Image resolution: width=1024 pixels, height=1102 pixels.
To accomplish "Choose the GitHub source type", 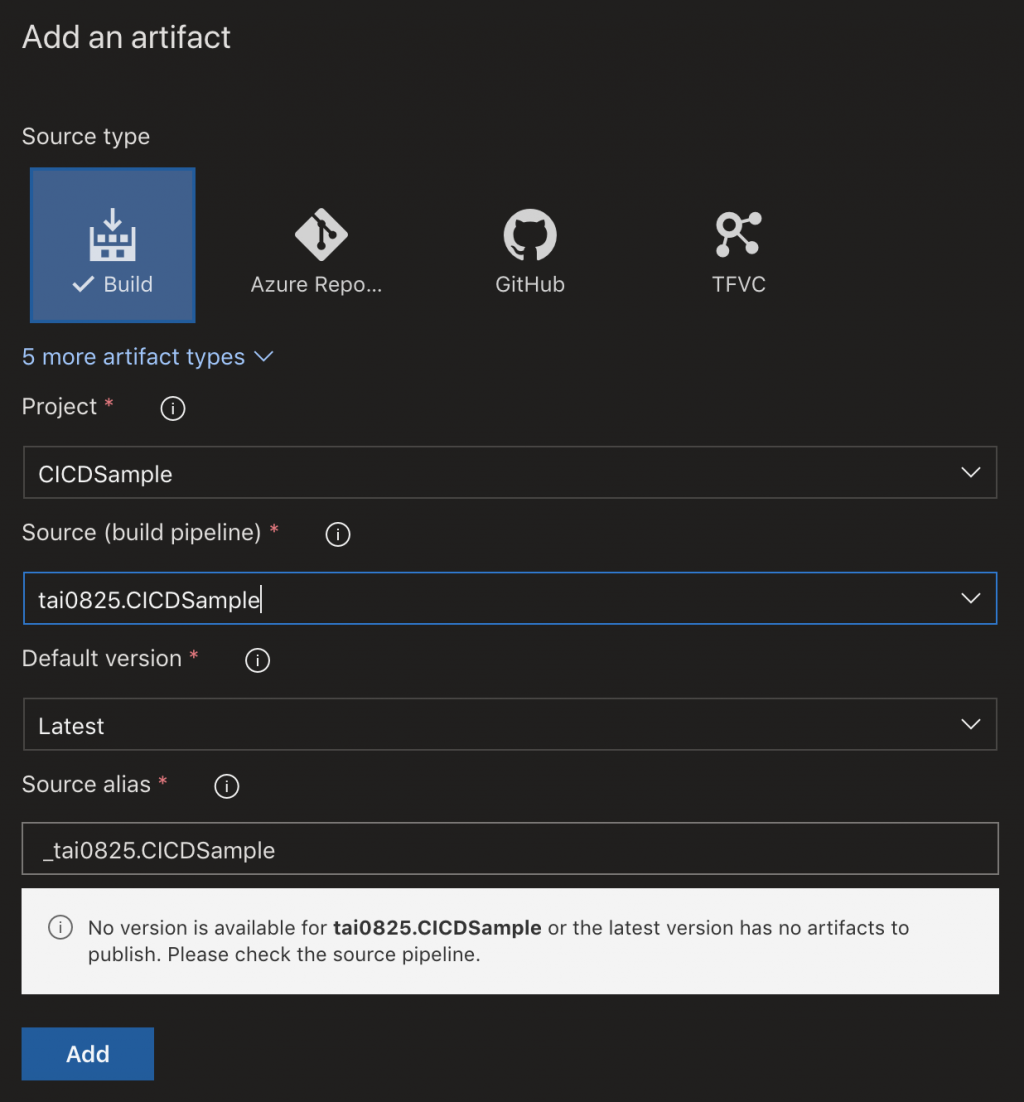I will 530,252.
